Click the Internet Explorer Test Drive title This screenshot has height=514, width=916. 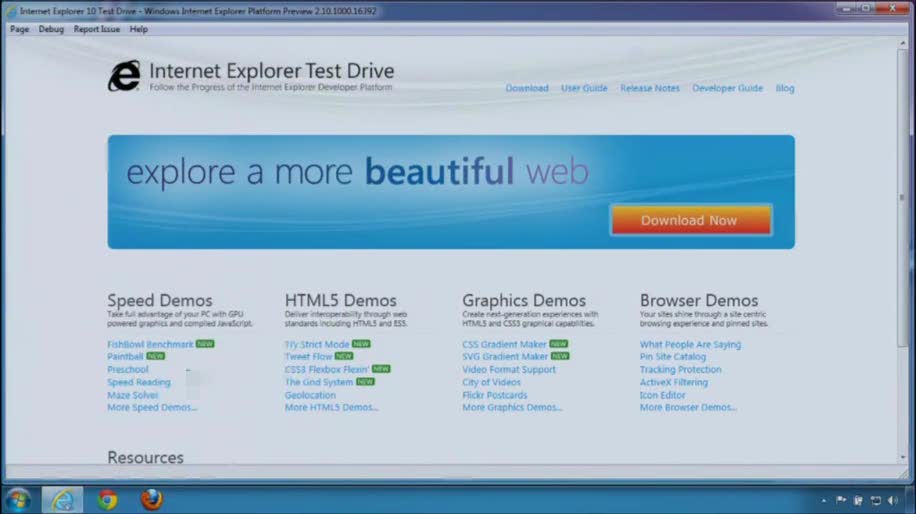[x=272, y=71]
